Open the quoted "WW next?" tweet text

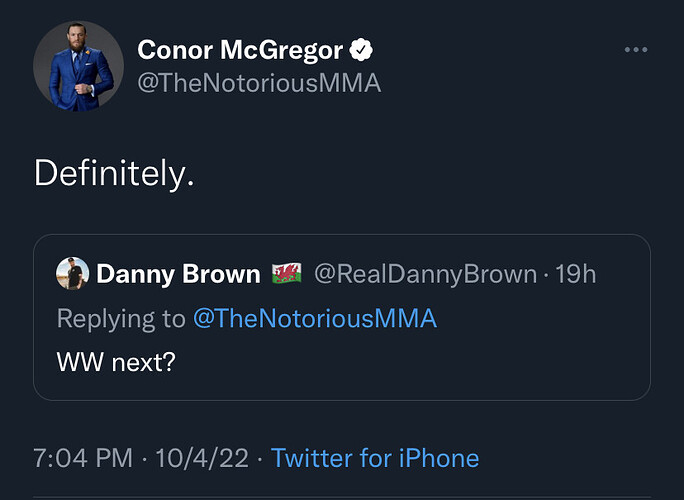(116, 361)
